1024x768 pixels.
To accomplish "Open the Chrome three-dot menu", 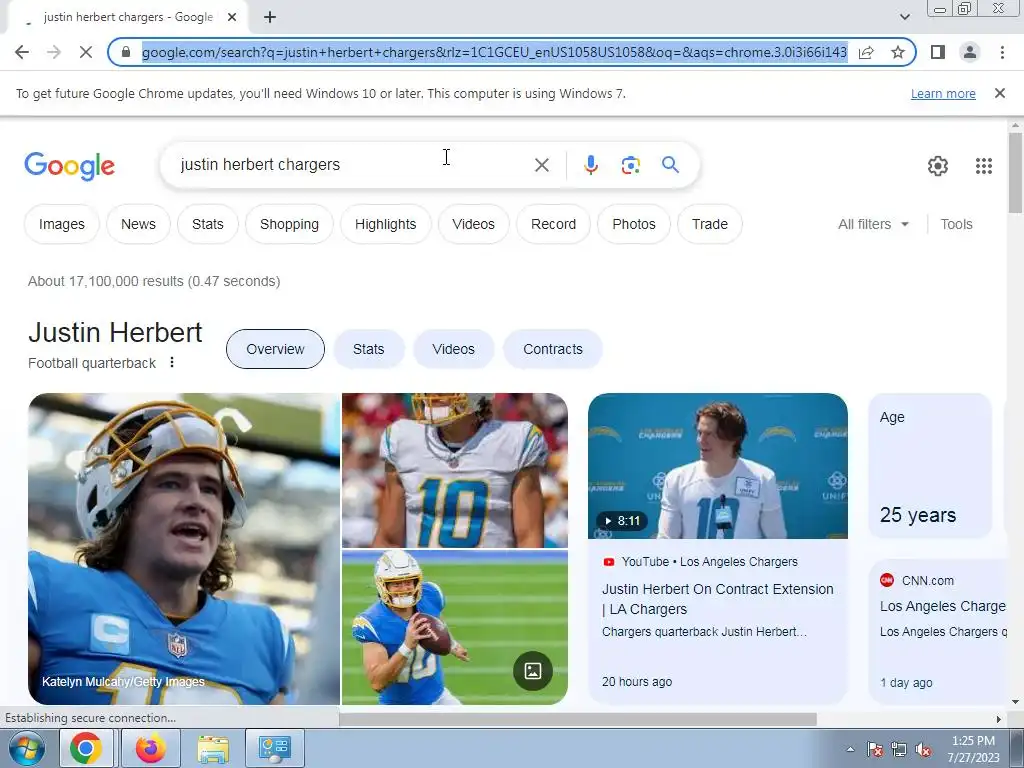I will tap(1002, 52).
